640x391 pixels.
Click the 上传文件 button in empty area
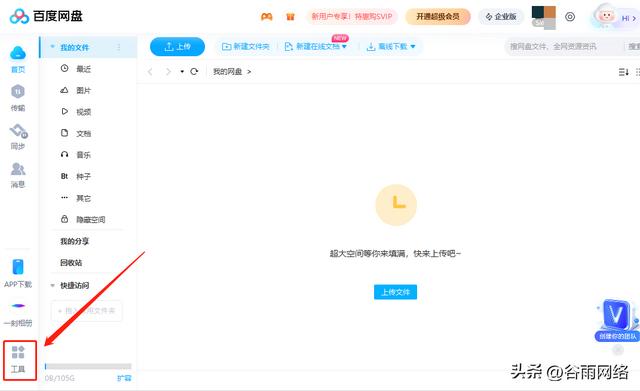(x=396, y=292)
